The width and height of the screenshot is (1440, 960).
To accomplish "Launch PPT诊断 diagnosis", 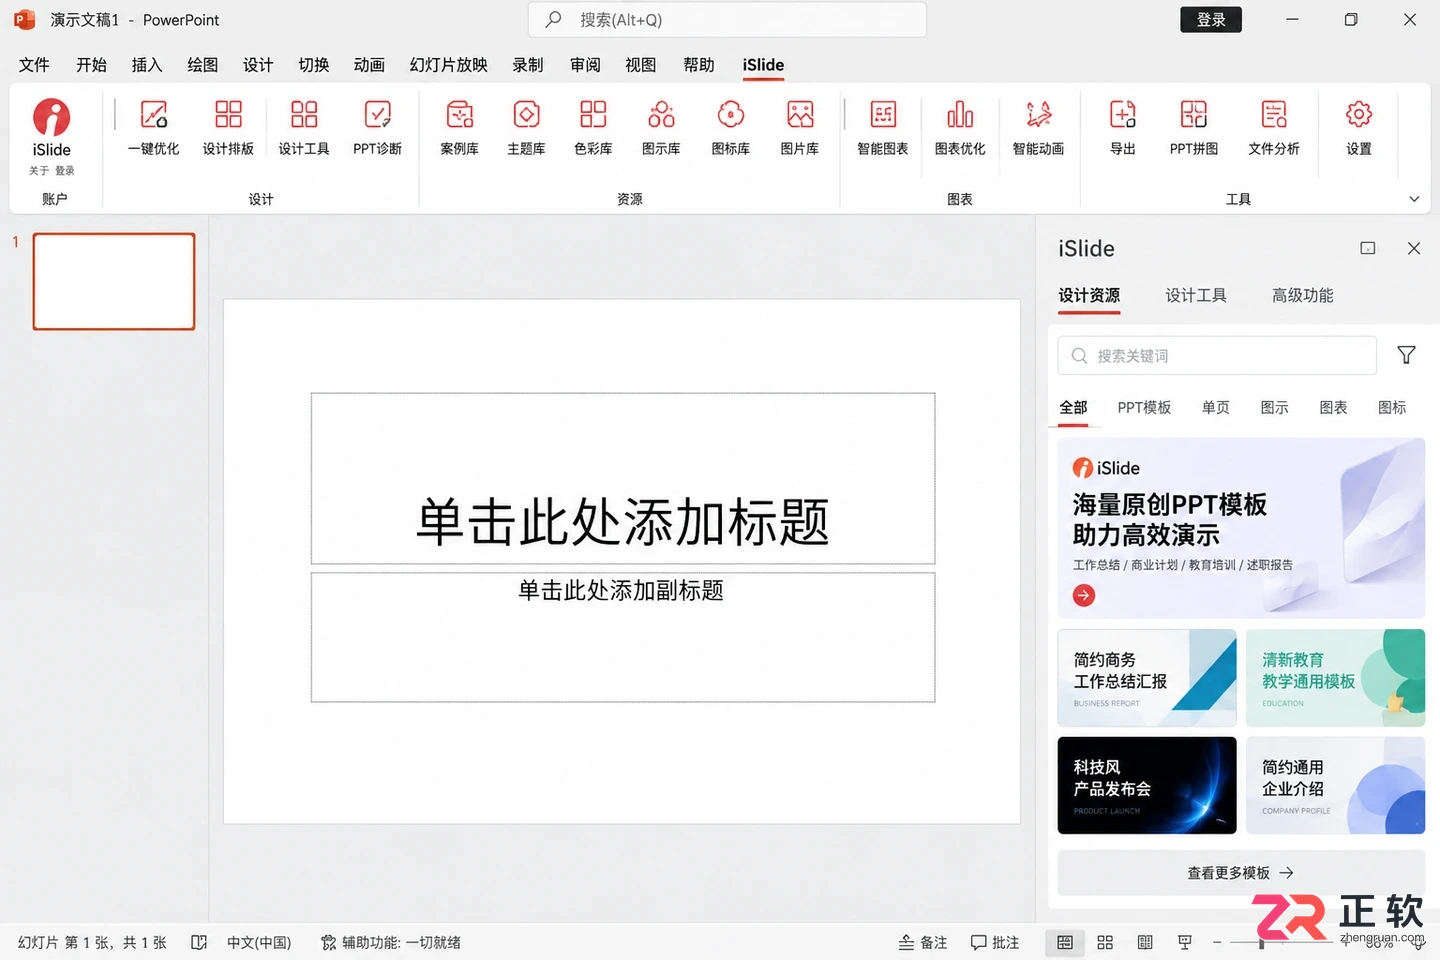I will click(x=378, y=128).
